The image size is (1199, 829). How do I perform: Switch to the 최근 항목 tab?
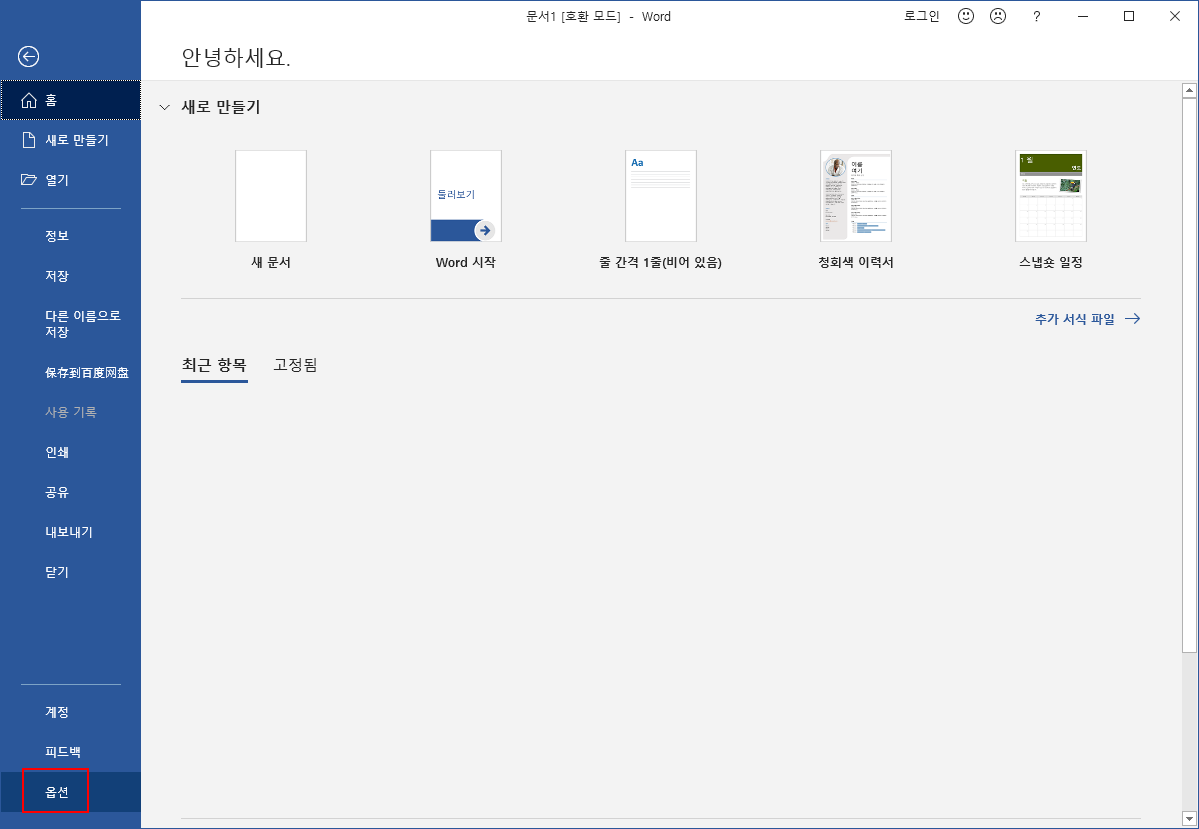[x=214, y=365]
